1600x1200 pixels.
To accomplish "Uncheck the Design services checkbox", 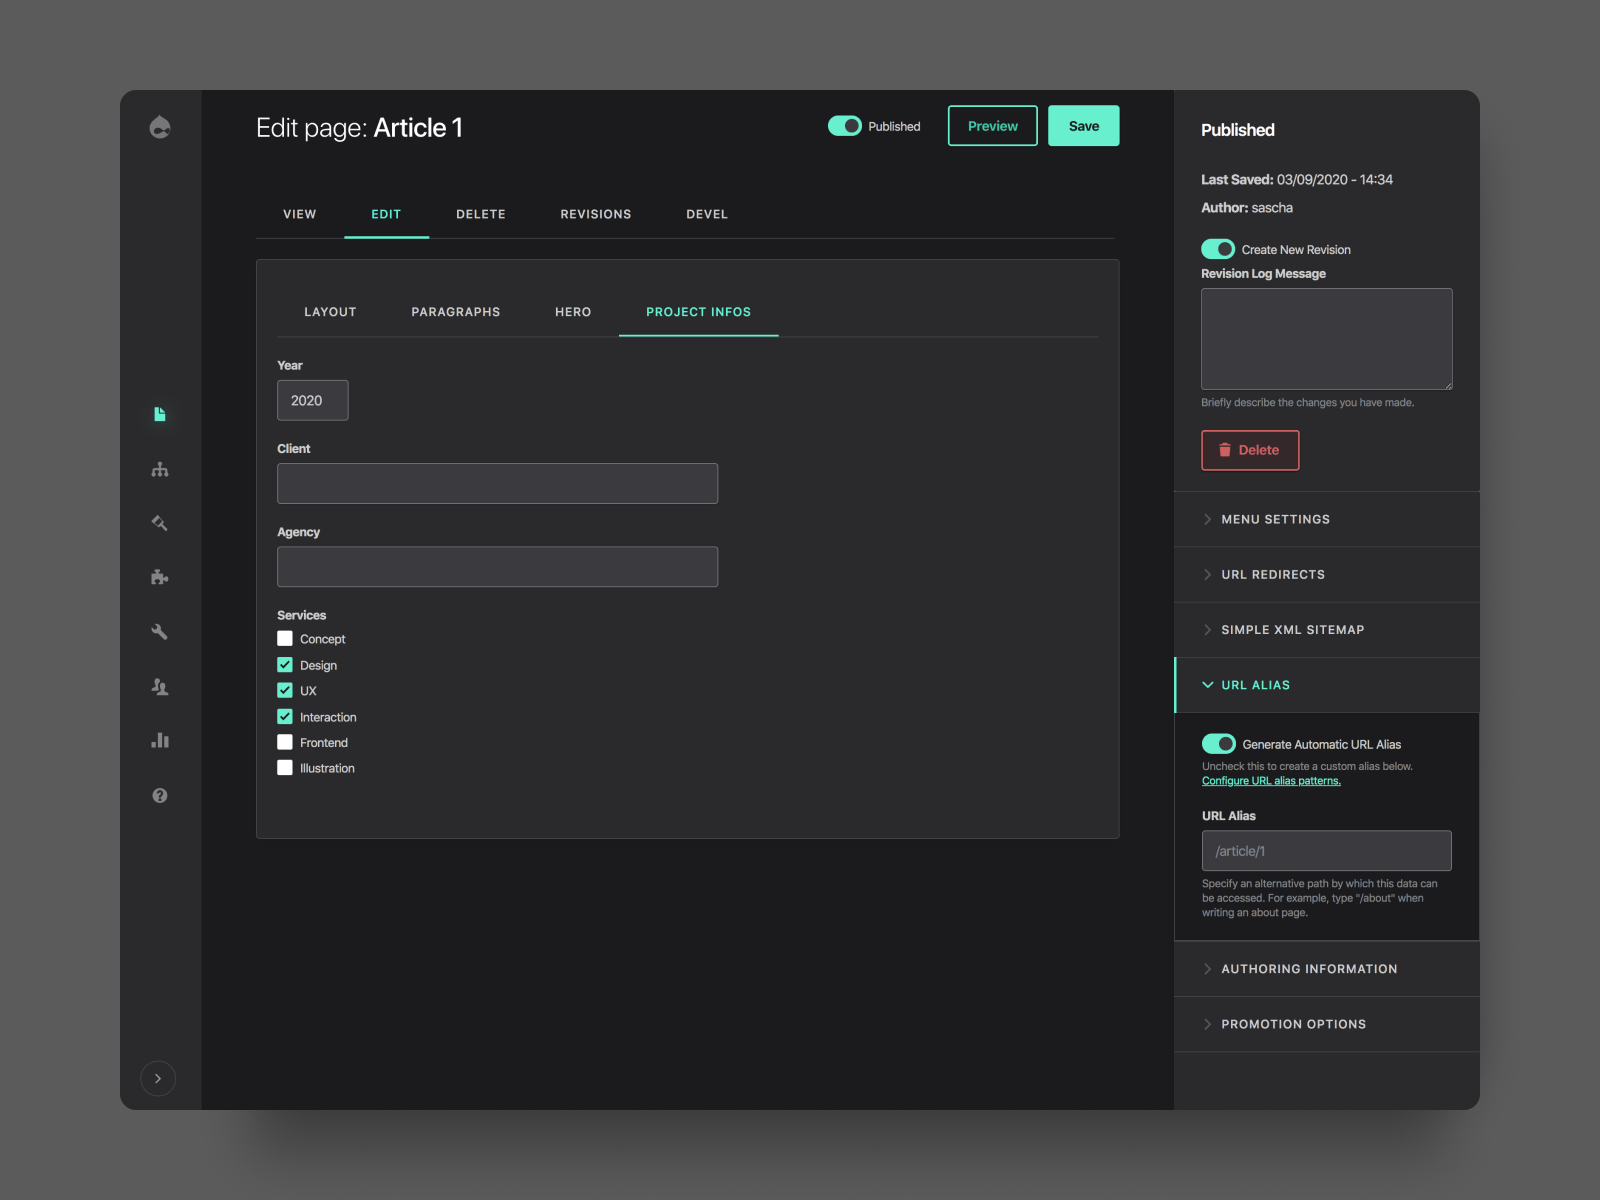I will pyautogui.click(x=285, y=664).
